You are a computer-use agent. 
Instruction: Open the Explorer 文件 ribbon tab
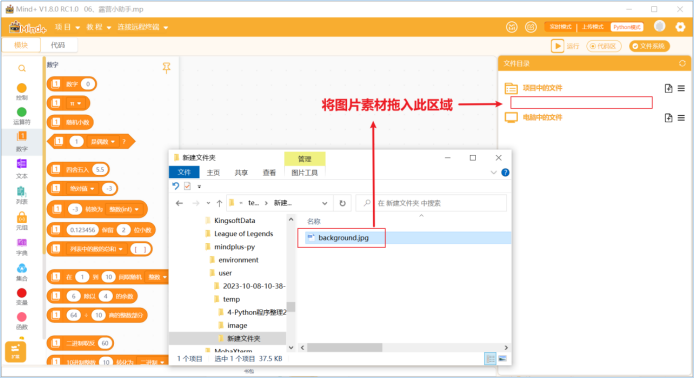click(x=184, y=172)
